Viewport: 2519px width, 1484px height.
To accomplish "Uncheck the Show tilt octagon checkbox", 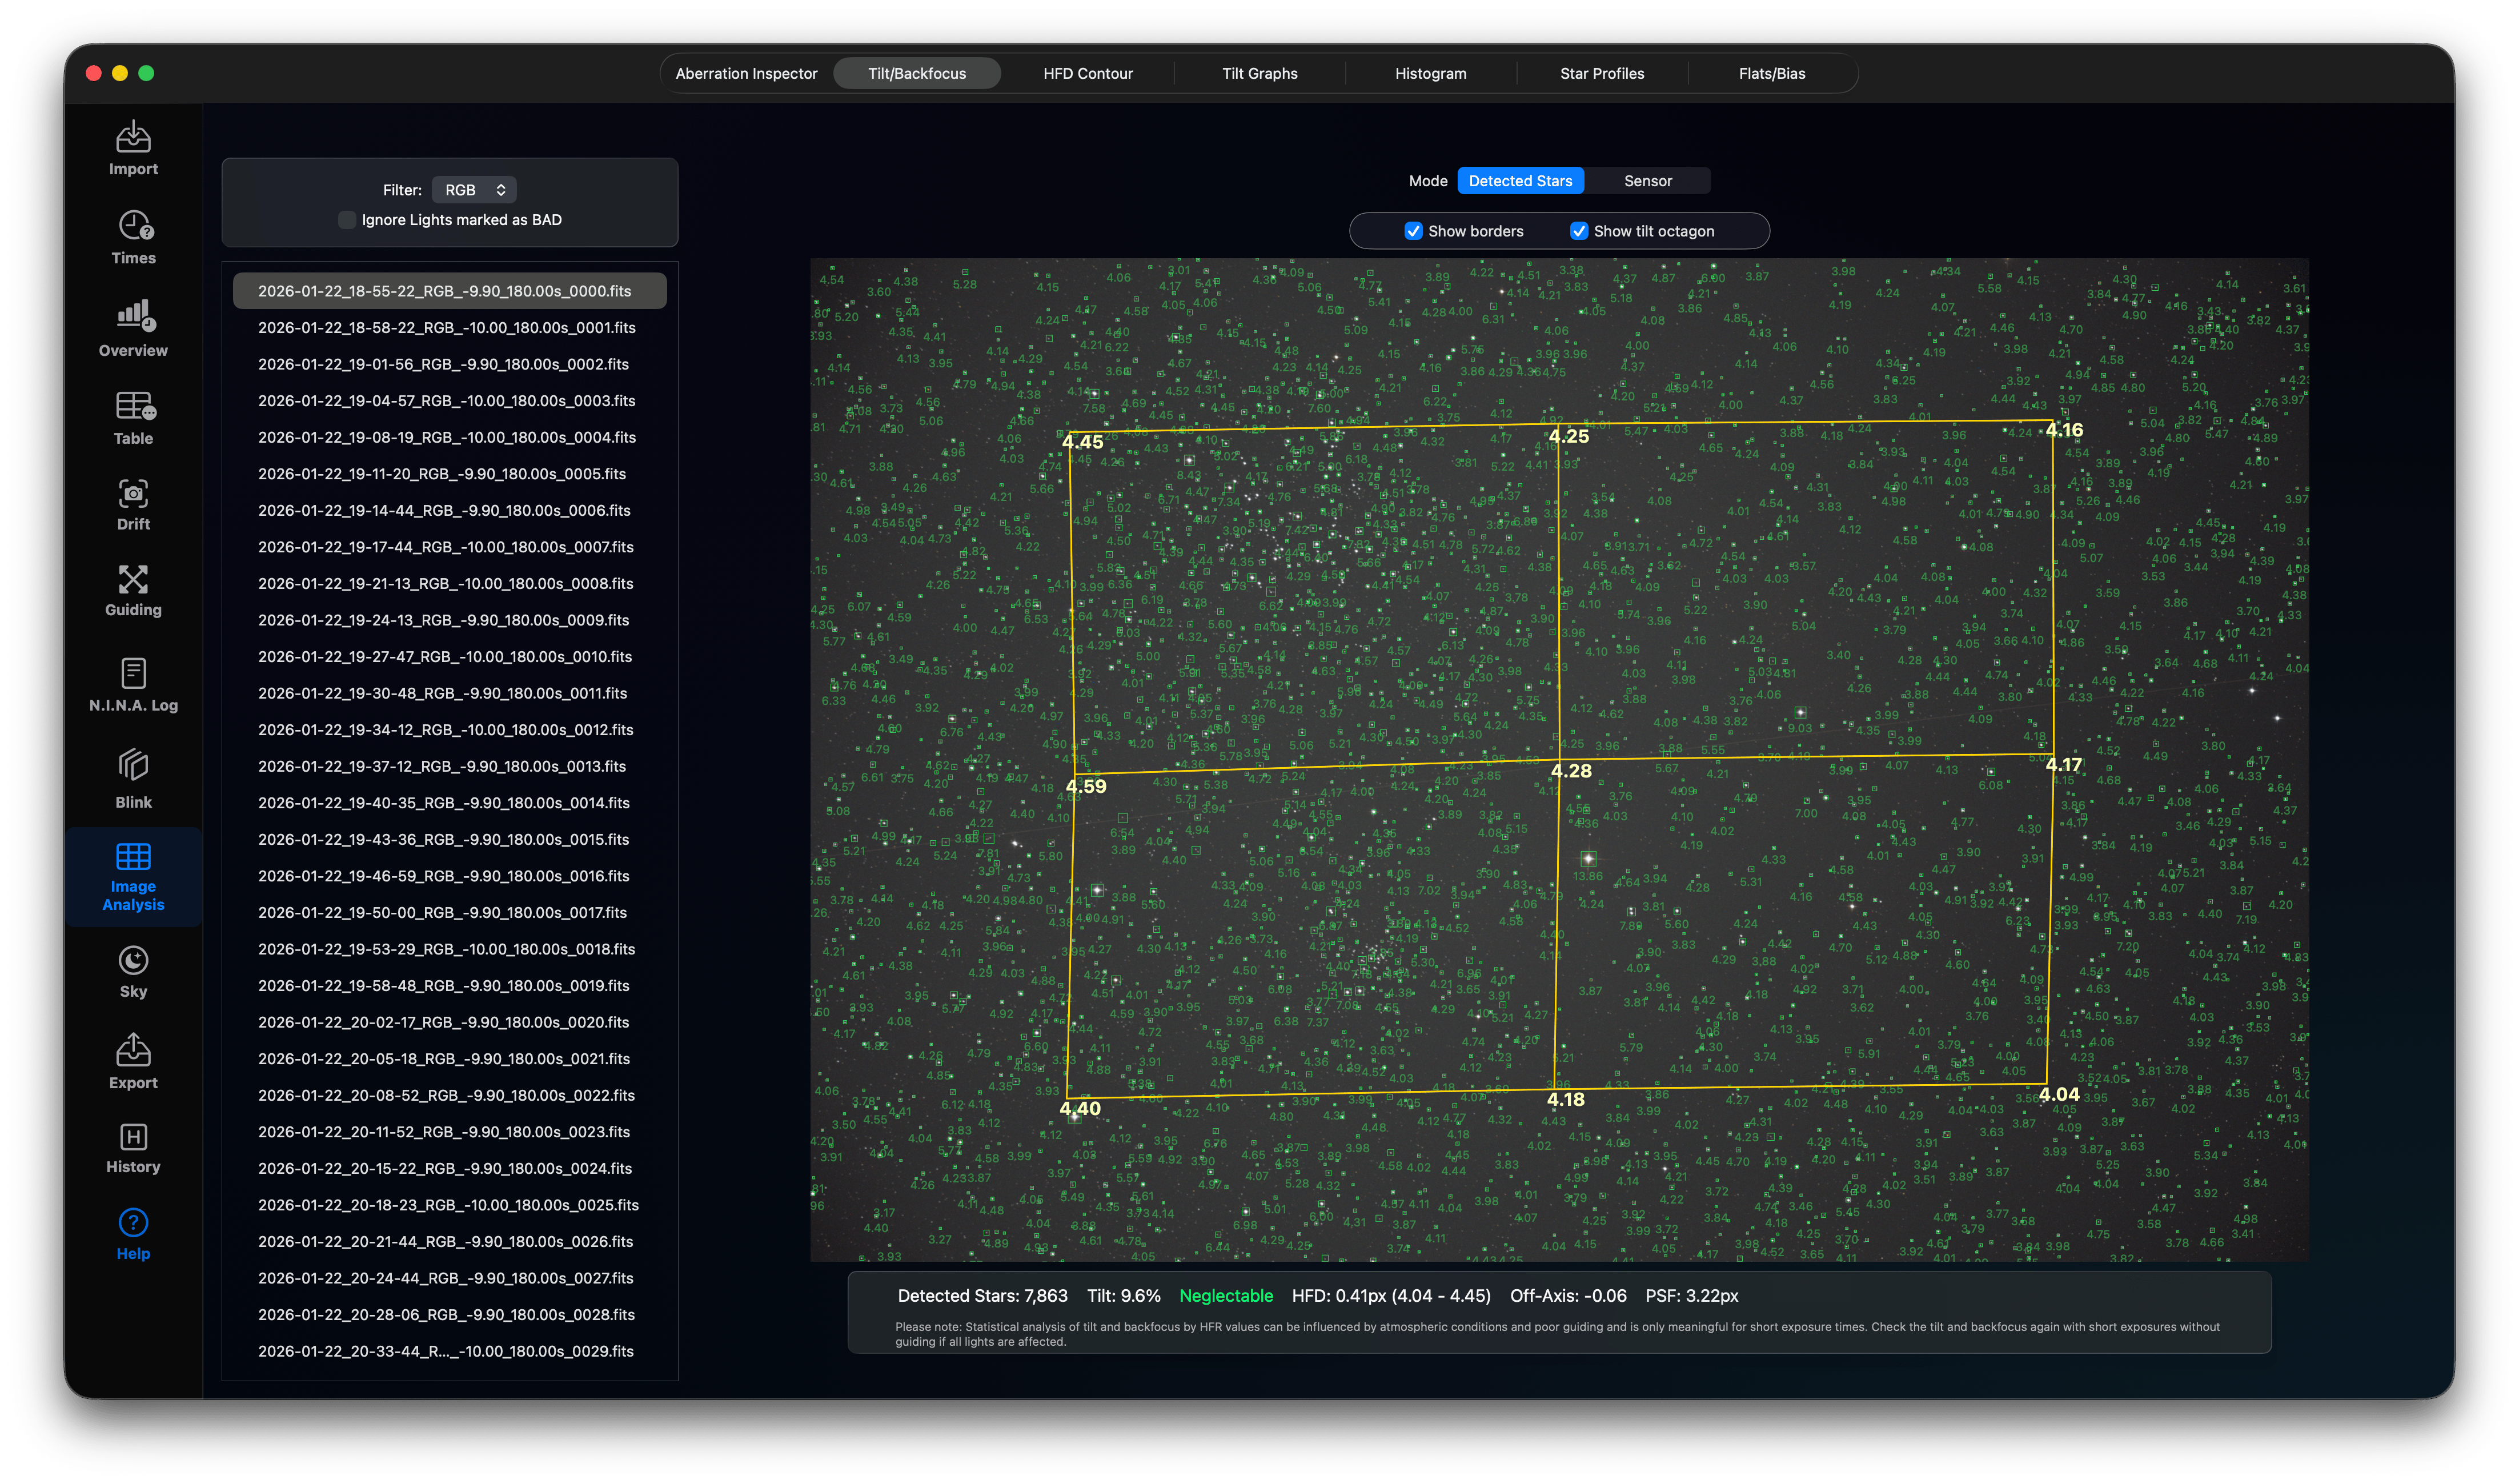I will point(1578,231).
